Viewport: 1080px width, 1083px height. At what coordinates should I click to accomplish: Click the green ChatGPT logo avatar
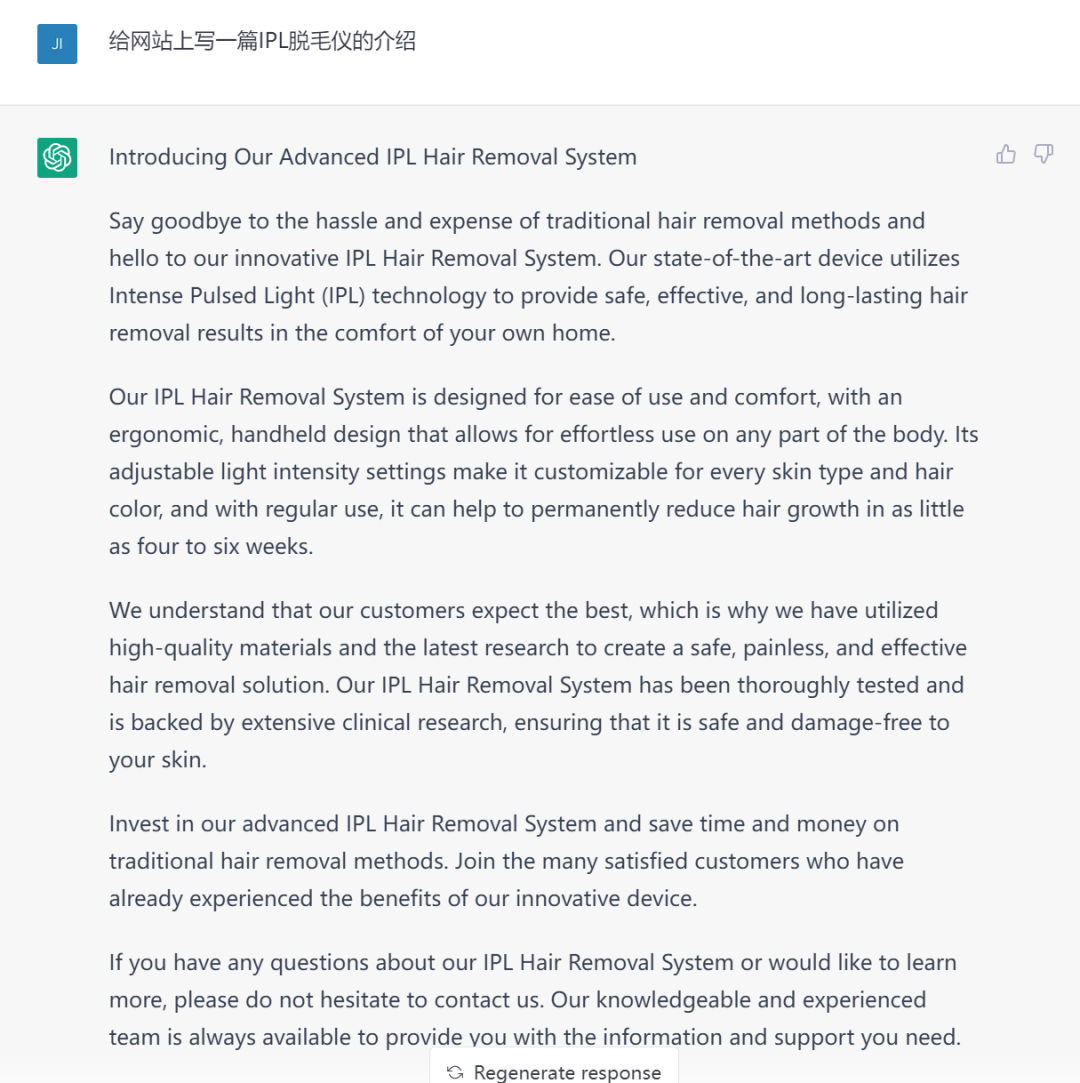57,158
